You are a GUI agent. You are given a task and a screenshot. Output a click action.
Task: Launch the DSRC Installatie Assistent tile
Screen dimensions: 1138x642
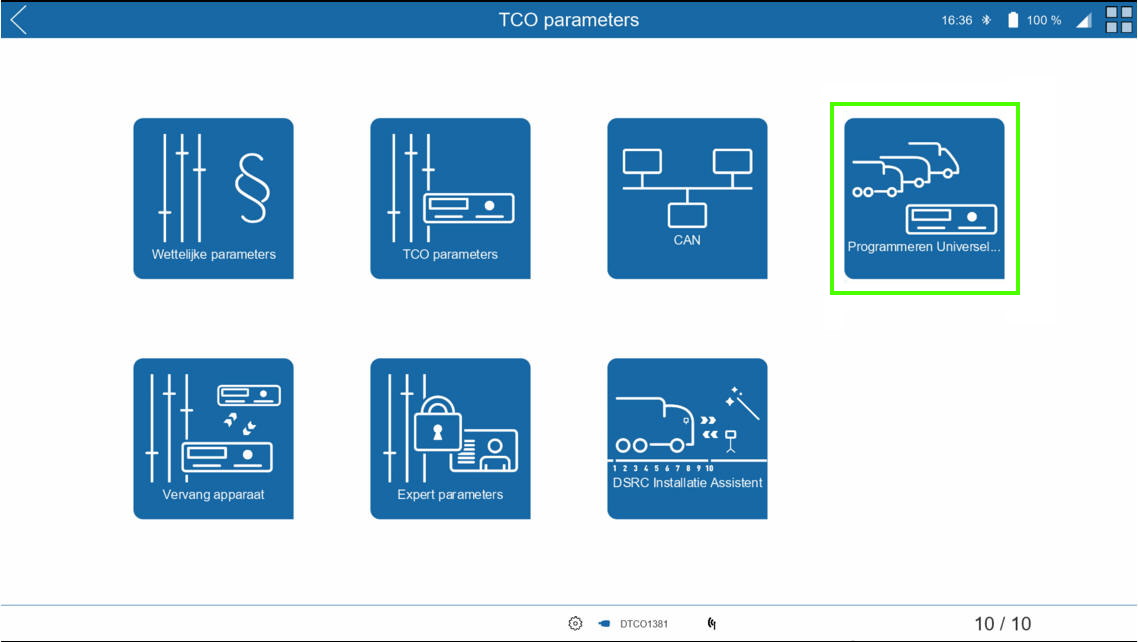tap(687, 438)
